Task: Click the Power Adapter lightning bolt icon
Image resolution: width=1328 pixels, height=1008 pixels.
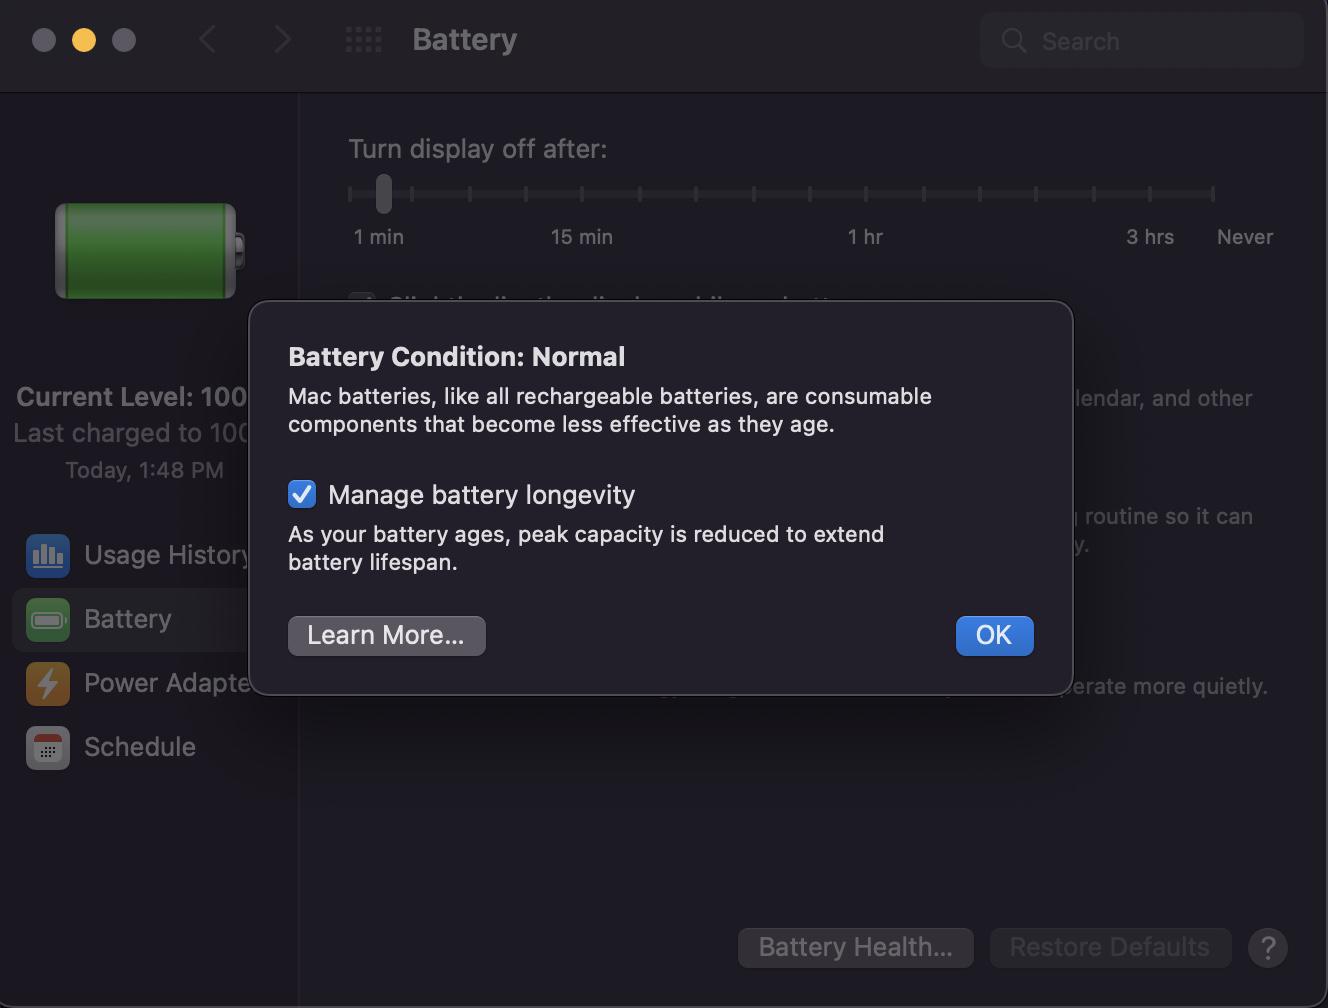Action: (48, 684)
